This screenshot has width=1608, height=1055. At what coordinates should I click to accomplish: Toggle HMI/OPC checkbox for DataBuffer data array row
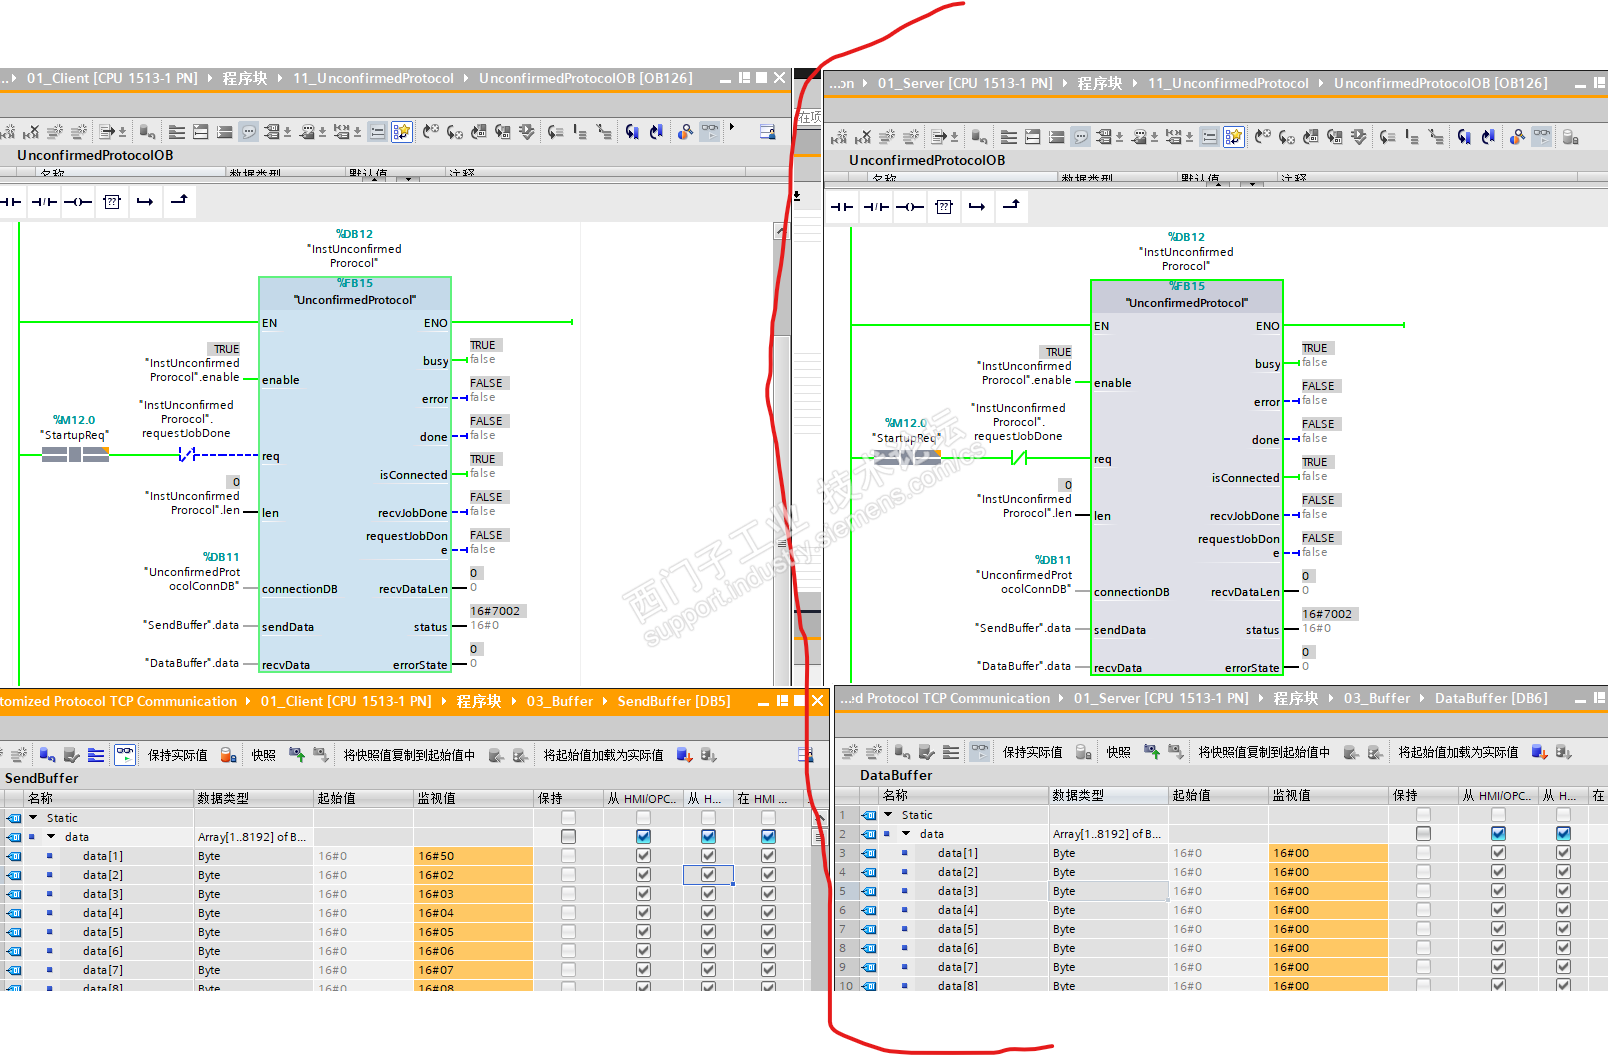tap(1498, 834)
